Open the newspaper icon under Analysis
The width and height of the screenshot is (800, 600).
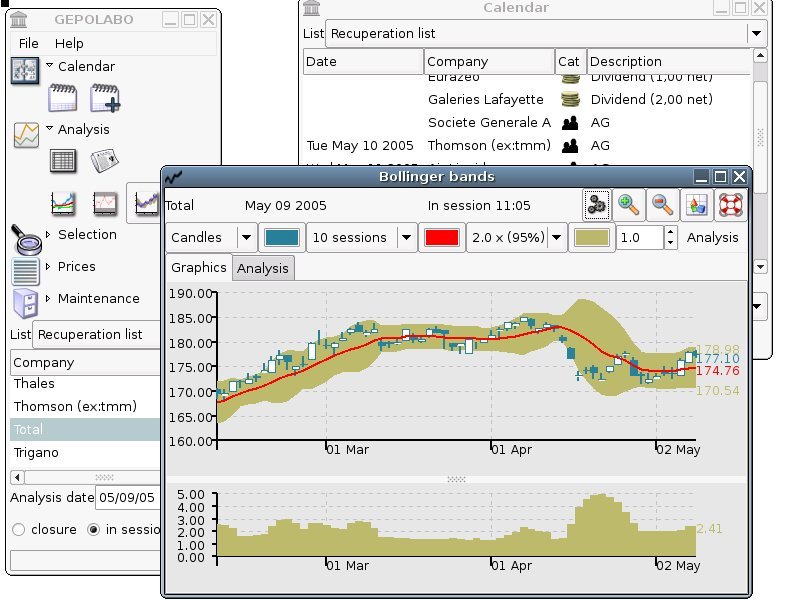[105, 161]
